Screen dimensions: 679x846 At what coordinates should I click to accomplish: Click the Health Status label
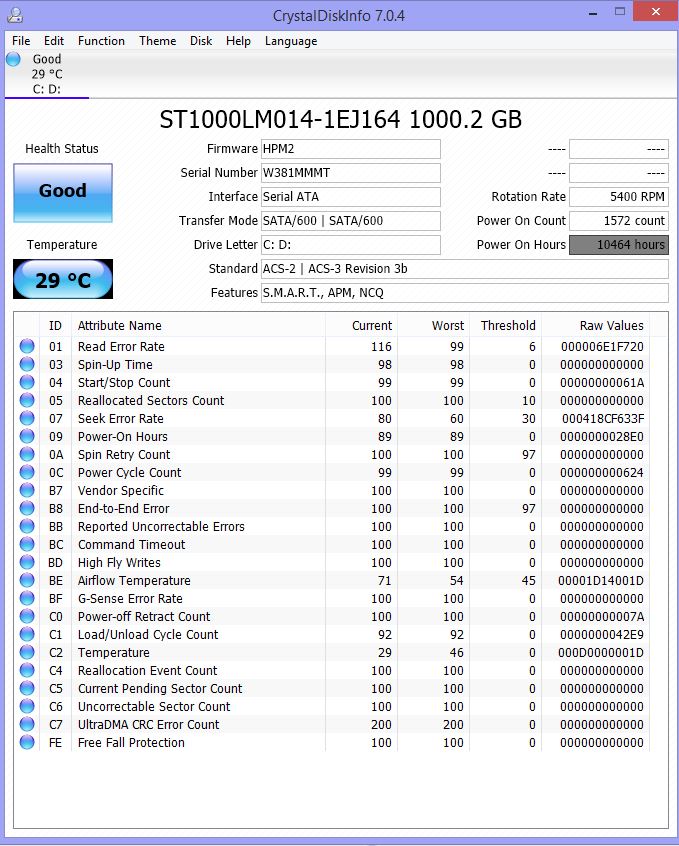coord(62,149)
